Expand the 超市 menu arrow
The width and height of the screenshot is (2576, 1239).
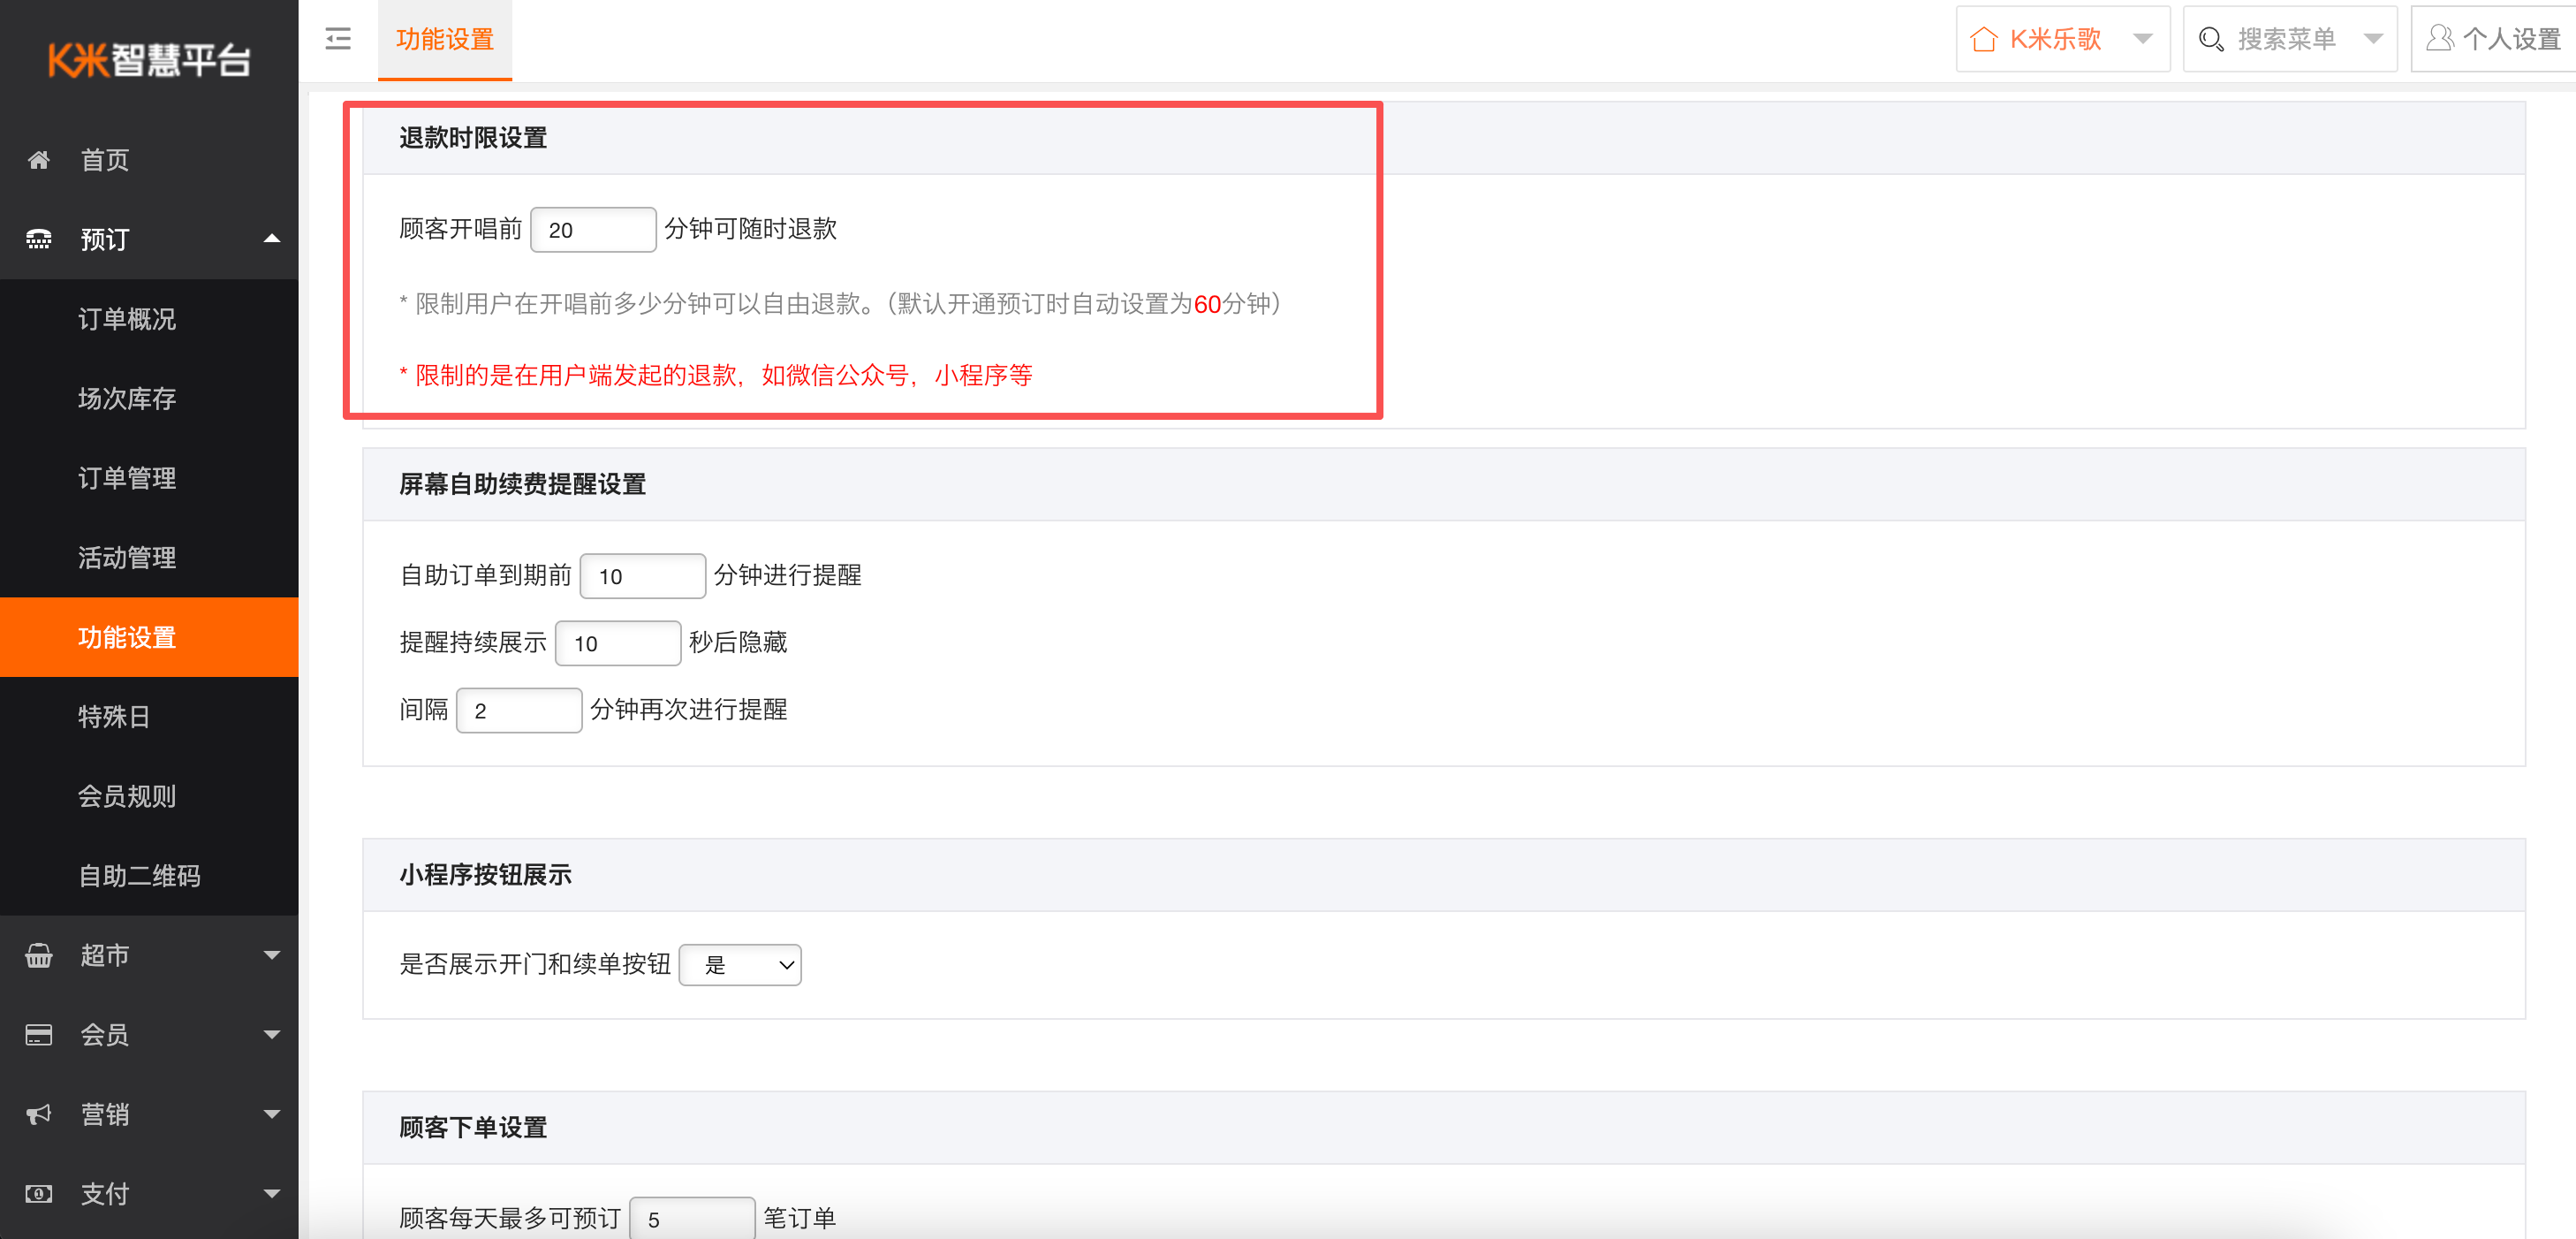click(x=271, y=955)
